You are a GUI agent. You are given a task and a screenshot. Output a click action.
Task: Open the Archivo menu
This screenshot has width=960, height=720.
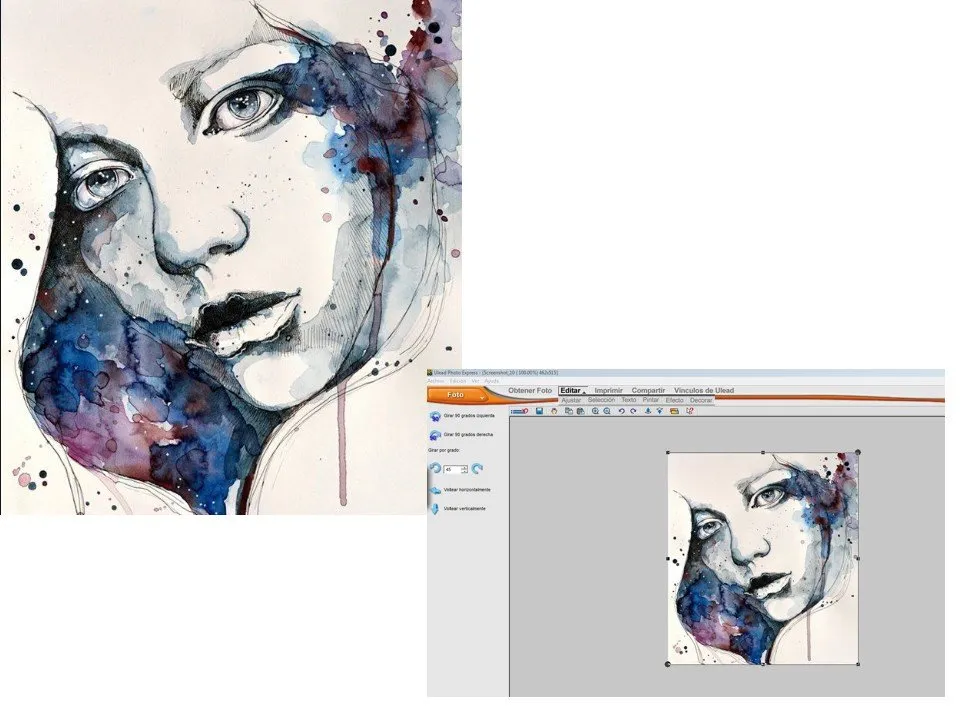click(436, 381)
